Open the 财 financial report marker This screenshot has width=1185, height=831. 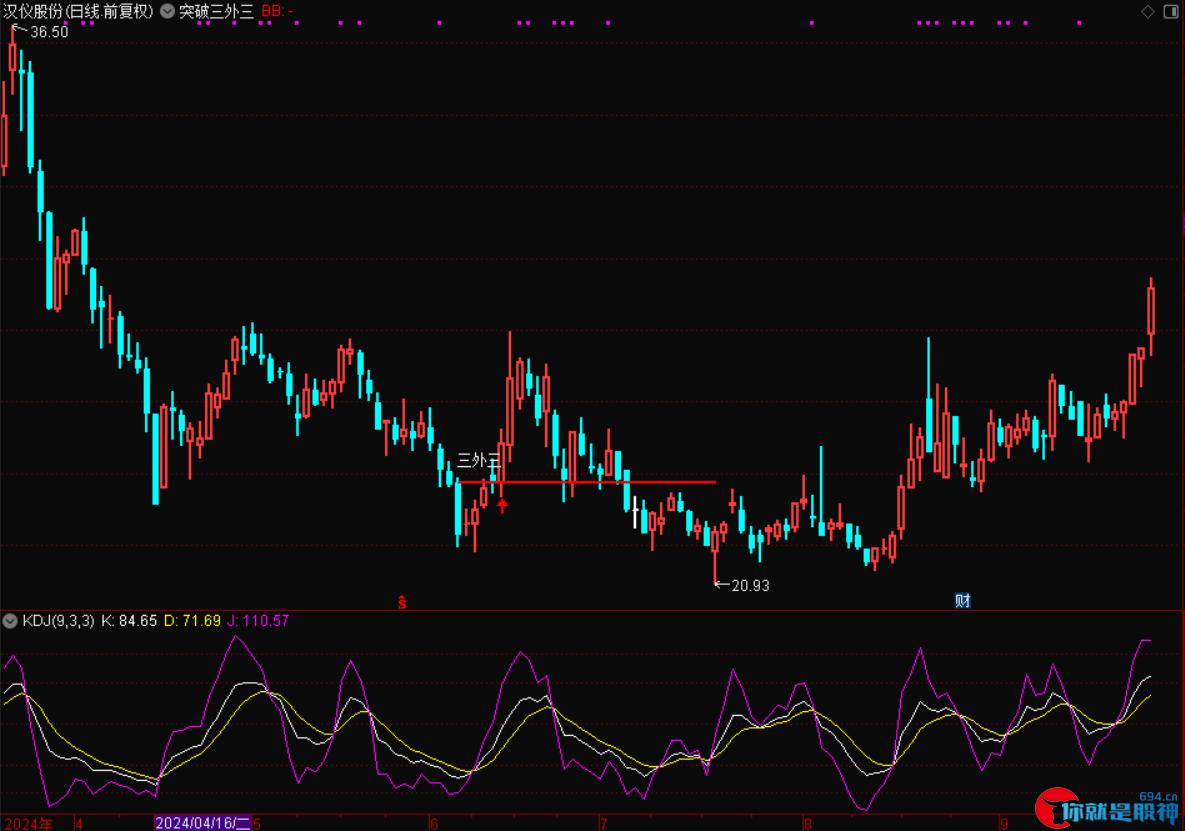(962, 601)
